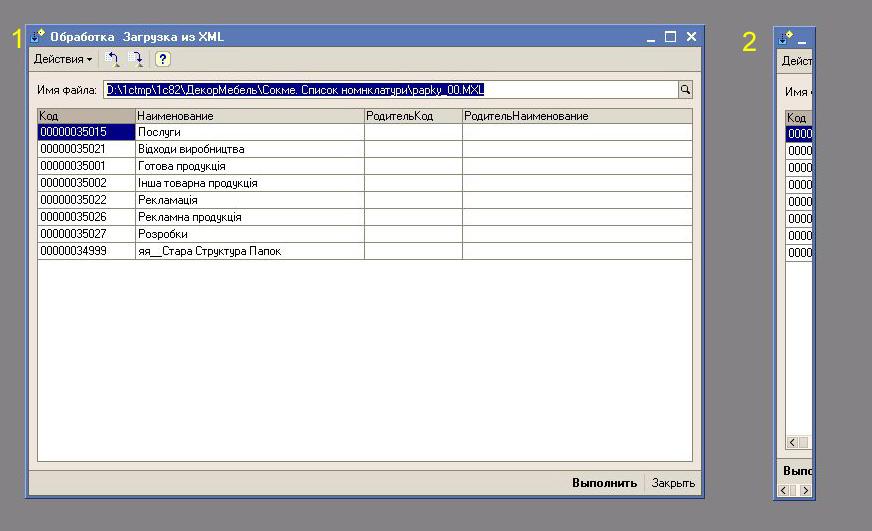Click the left scroll arrow at window 2 bottom

click(784, 490)
